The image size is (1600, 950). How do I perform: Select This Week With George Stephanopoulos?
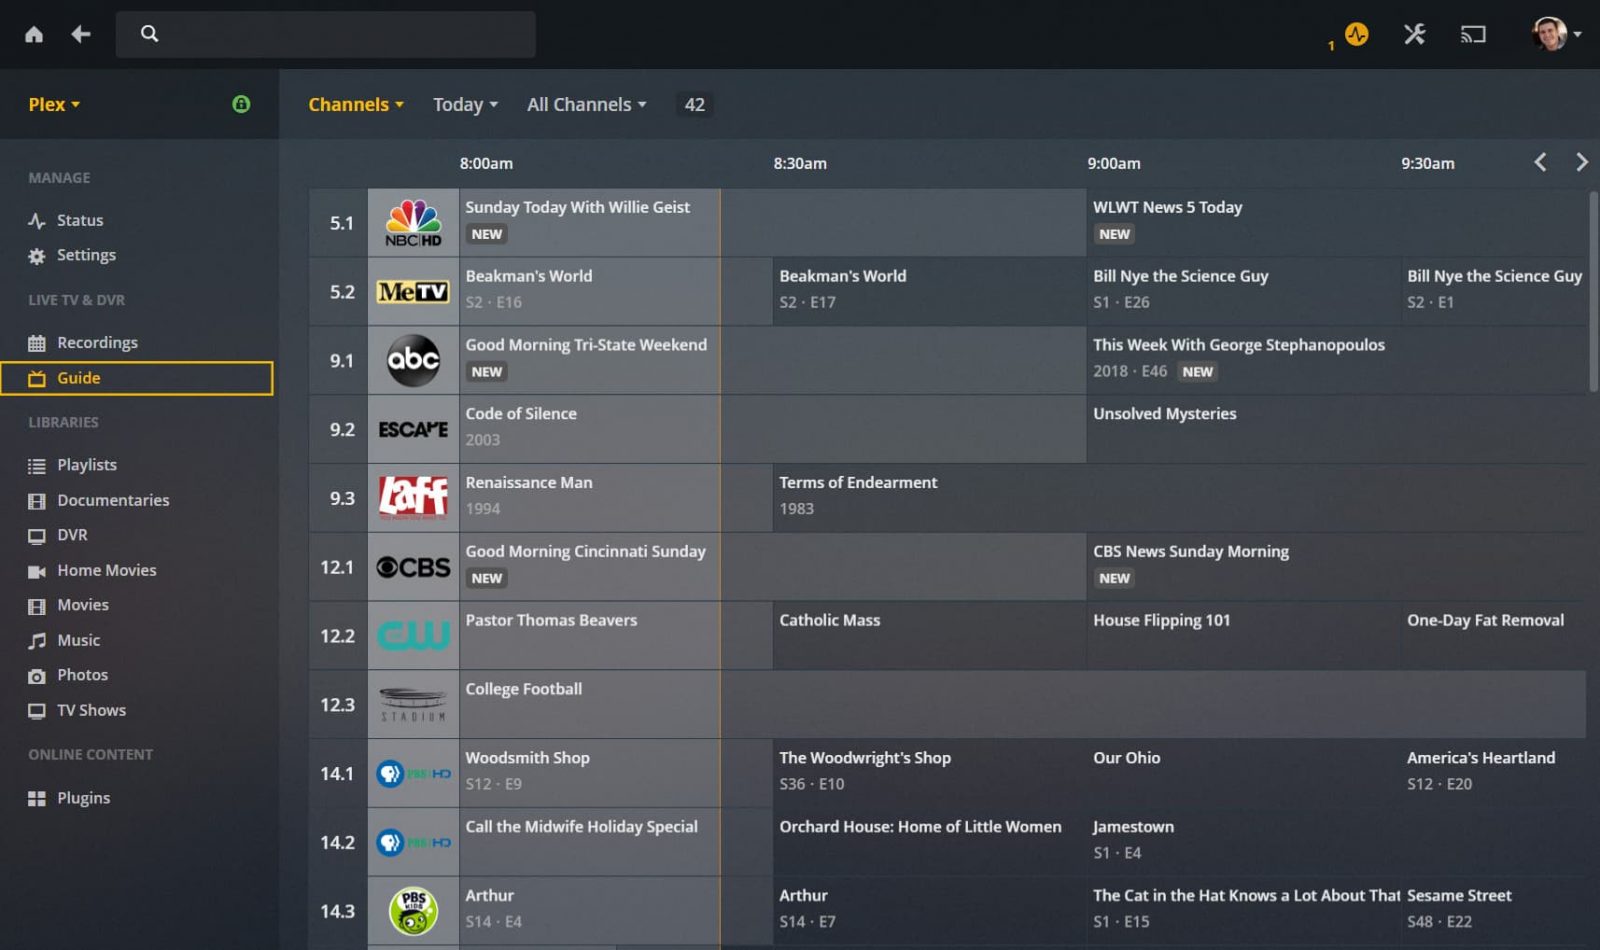pyautogui.click(x=1337, y=360)
